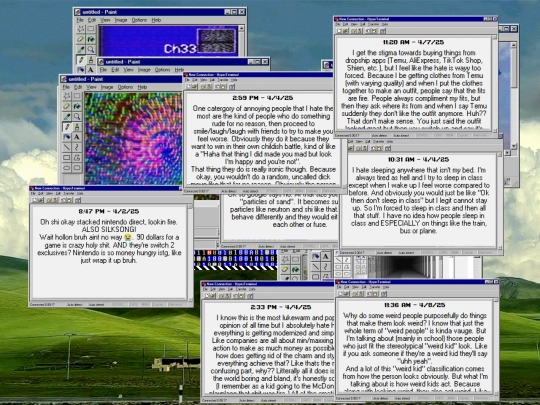This screenshot has height=405, width=540.
Task: Click Properties icon in 8:47 PM HyperTerminal toolbar
Action: pos(78,200)
